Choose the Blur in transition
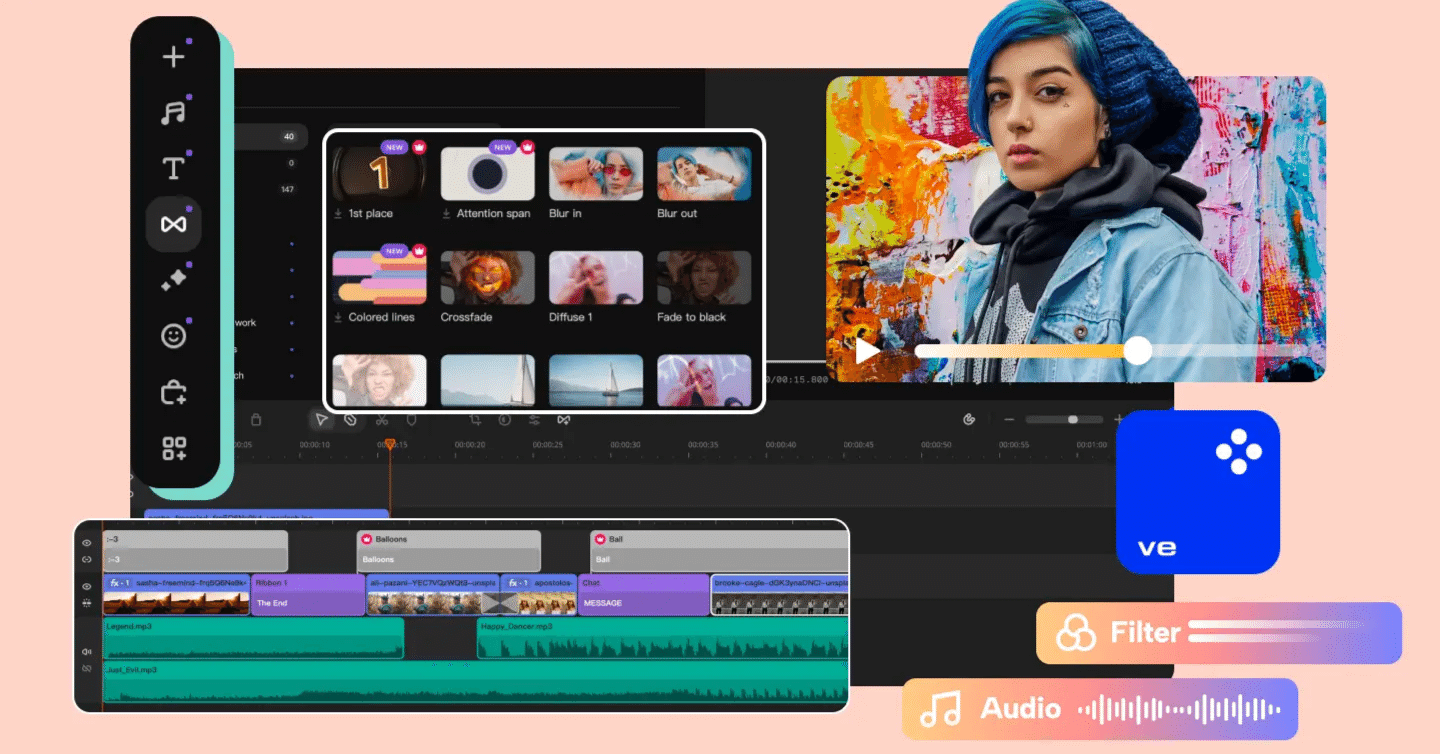The width and height of the screenshot is (1440, 754). (x=596, y=171)
